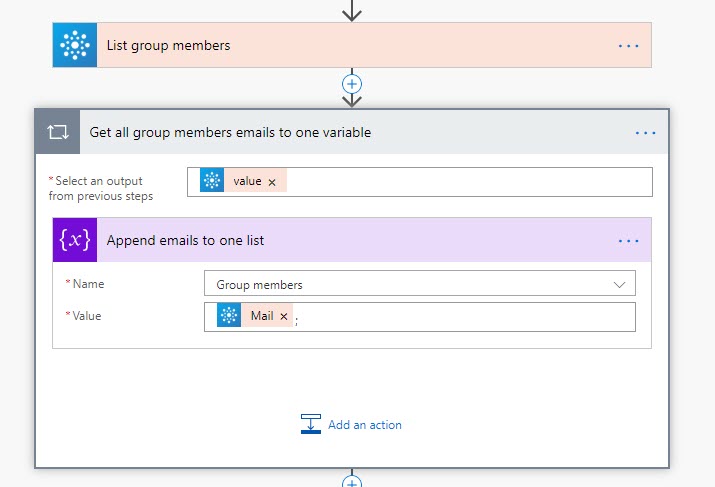Click the chevron arrow in the Name field
Image resolution: width=715 pixels, height=487 pixels.
coord(619,284)
